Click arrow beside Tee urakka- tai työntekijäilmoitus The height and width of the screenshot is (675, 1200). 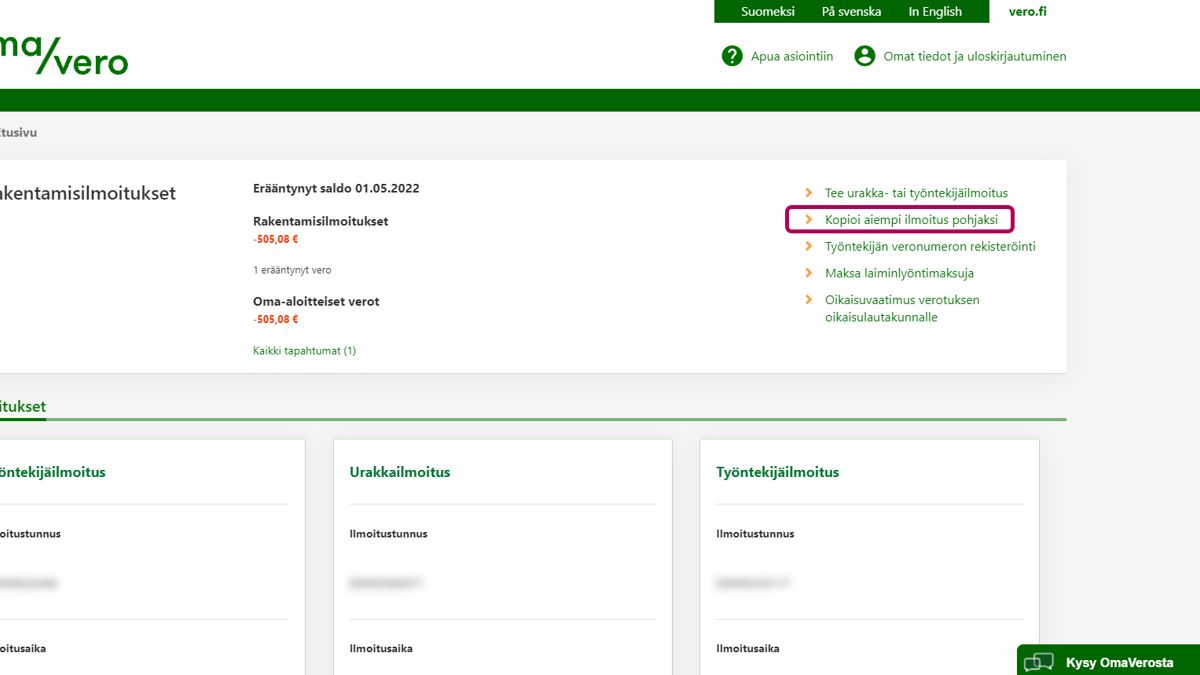click(x=809, y=192)
